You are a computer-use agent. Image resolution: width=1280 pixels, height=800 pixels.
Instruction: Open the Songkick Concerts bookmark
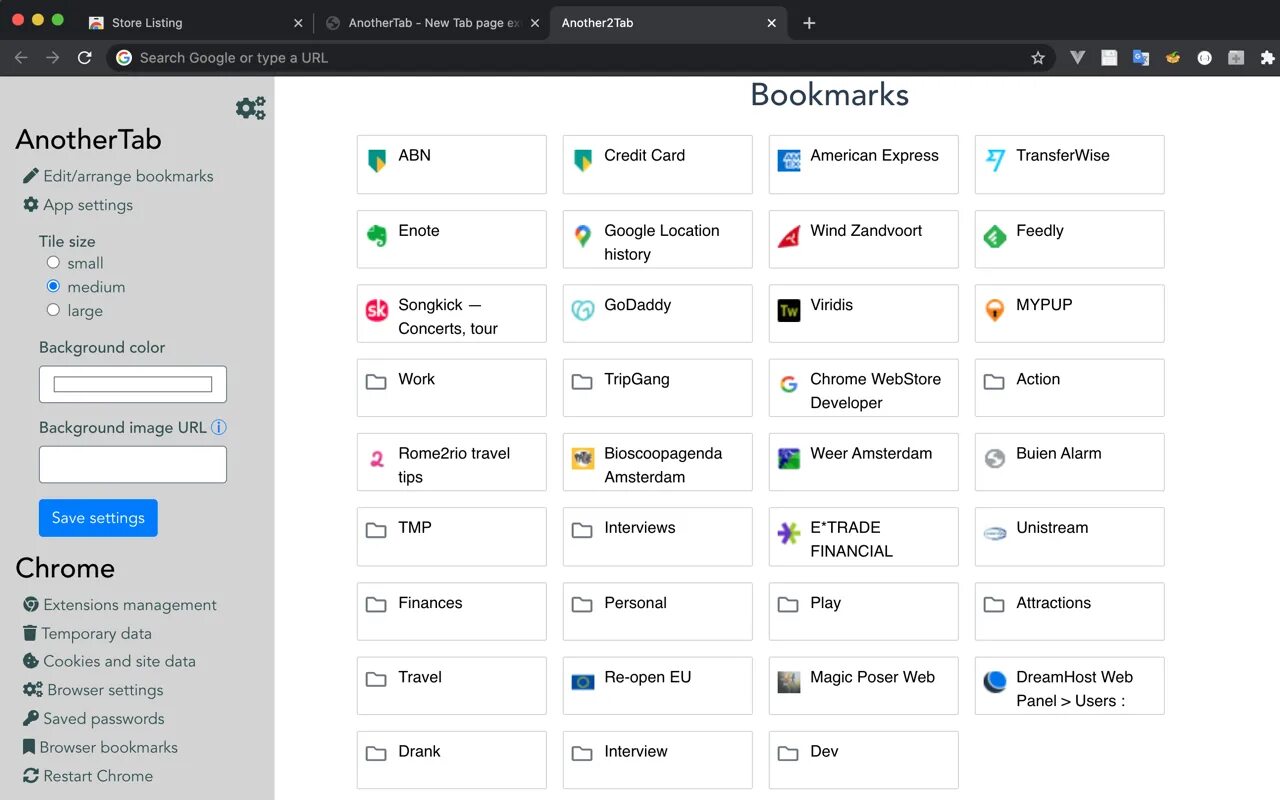click(x=452, y=313)
